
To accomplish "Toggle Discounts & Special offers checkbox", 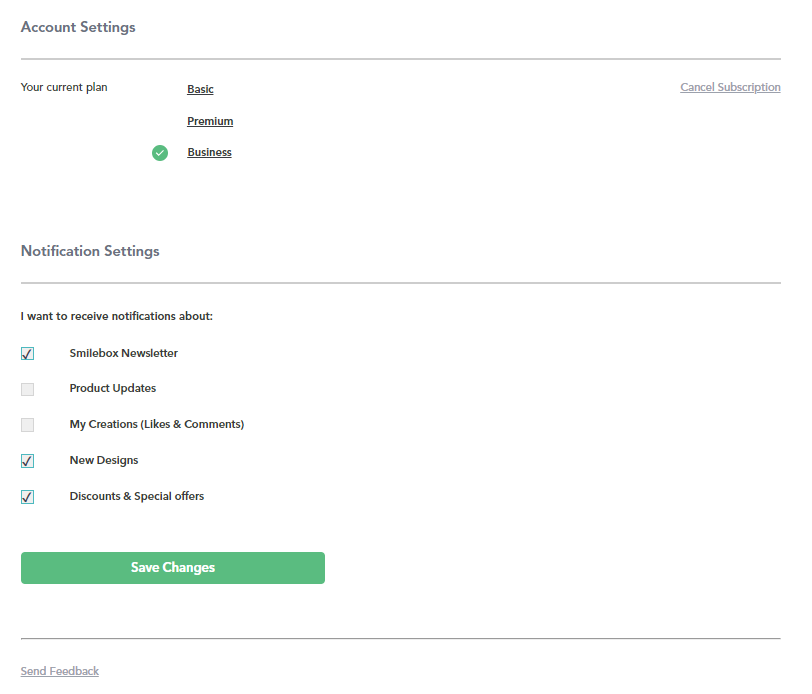I will (x=27, y=497).
